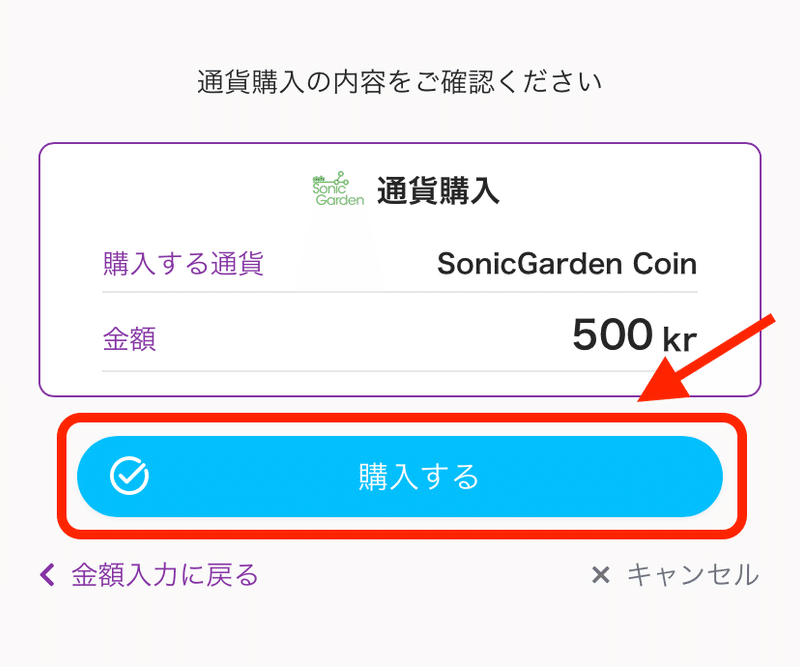800x667 pixels.
Task: Click the 購入する text on blue button
Action: coord(419,477)
